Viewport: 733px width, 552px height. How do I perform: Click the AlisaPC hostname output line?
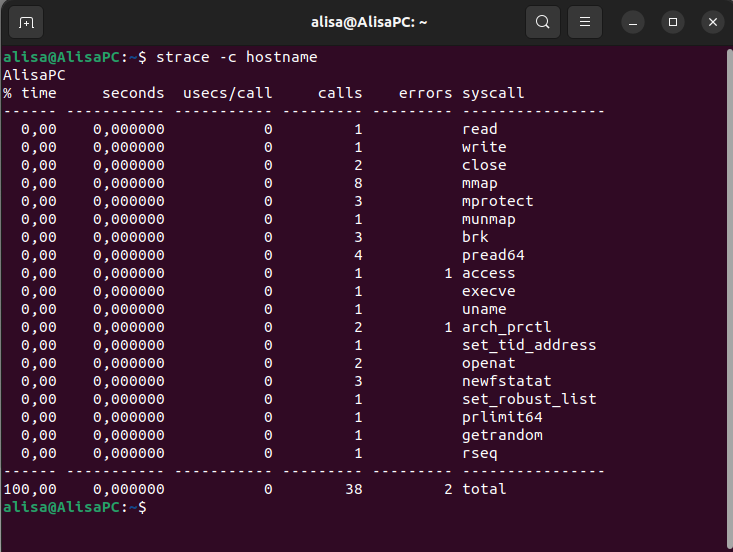pos(34,75)
